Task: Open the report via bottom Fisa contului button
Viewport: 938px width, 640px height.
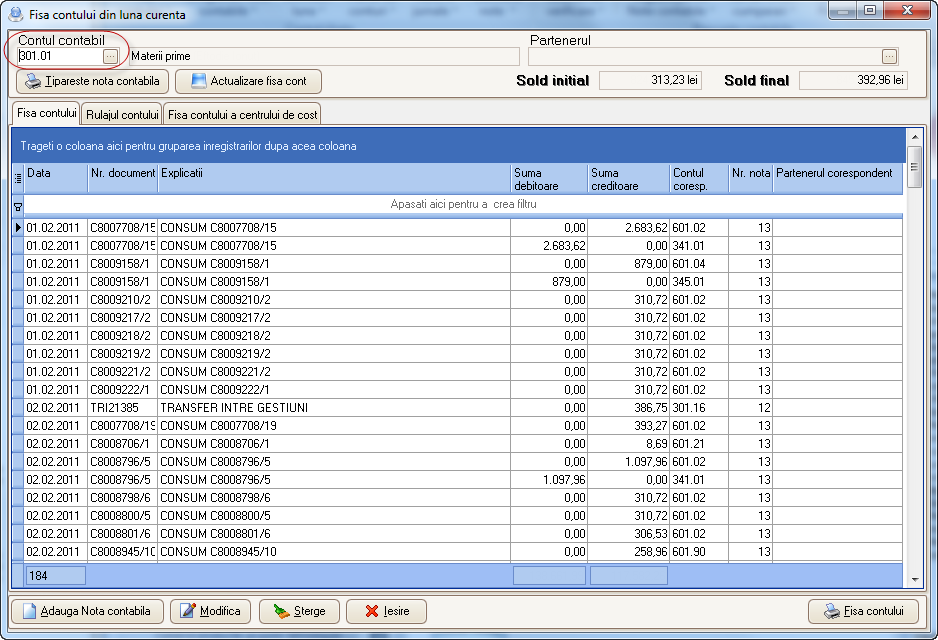Action: [x=863, y=611]
